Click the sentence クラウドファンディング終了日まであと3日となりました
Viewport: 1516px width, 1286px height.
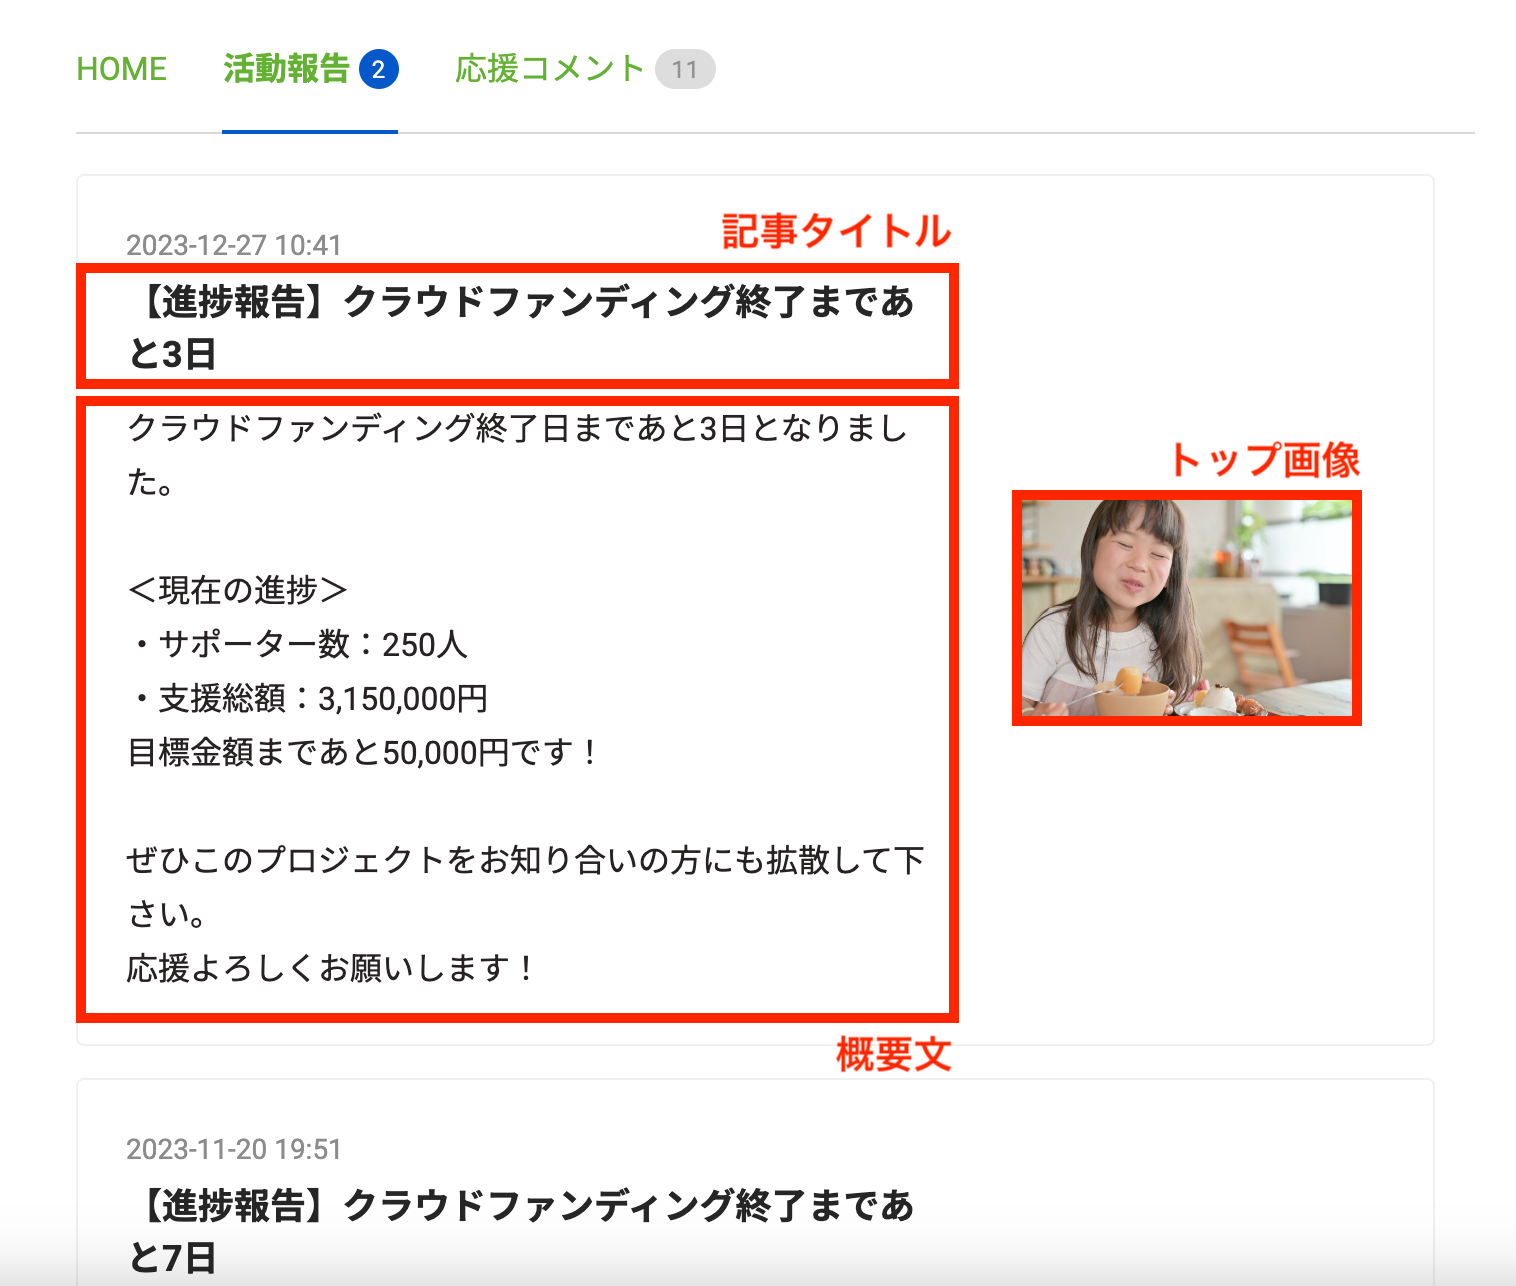(x=518, y=455)
